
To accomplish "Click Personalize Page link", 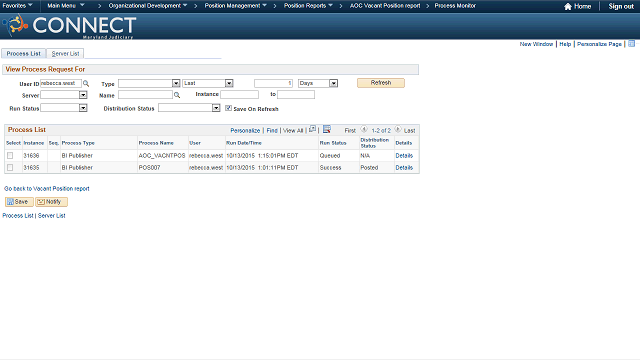I will pyautogui.click(x=599, y=44).
